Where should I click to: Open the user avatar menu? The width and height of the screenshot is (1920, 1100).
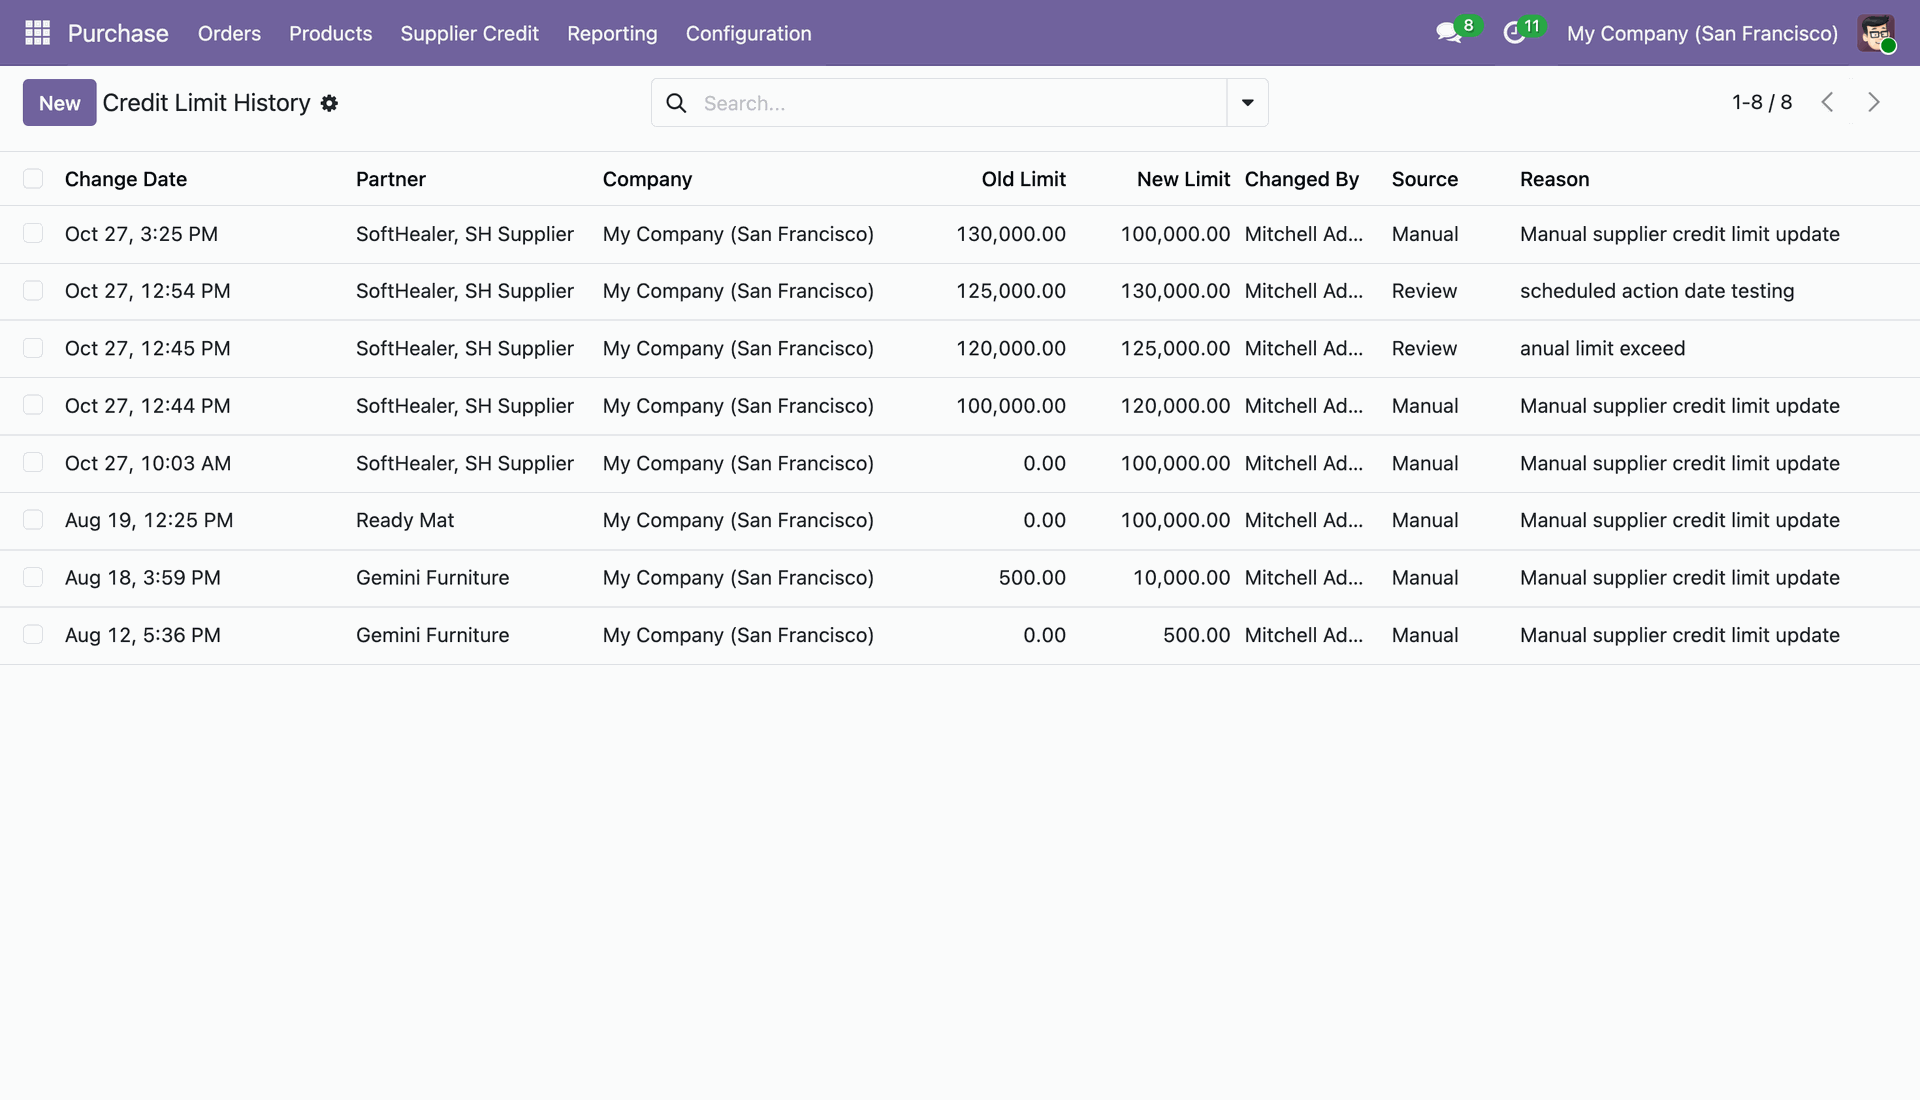pyautogui.click(x=1876, y=33)
